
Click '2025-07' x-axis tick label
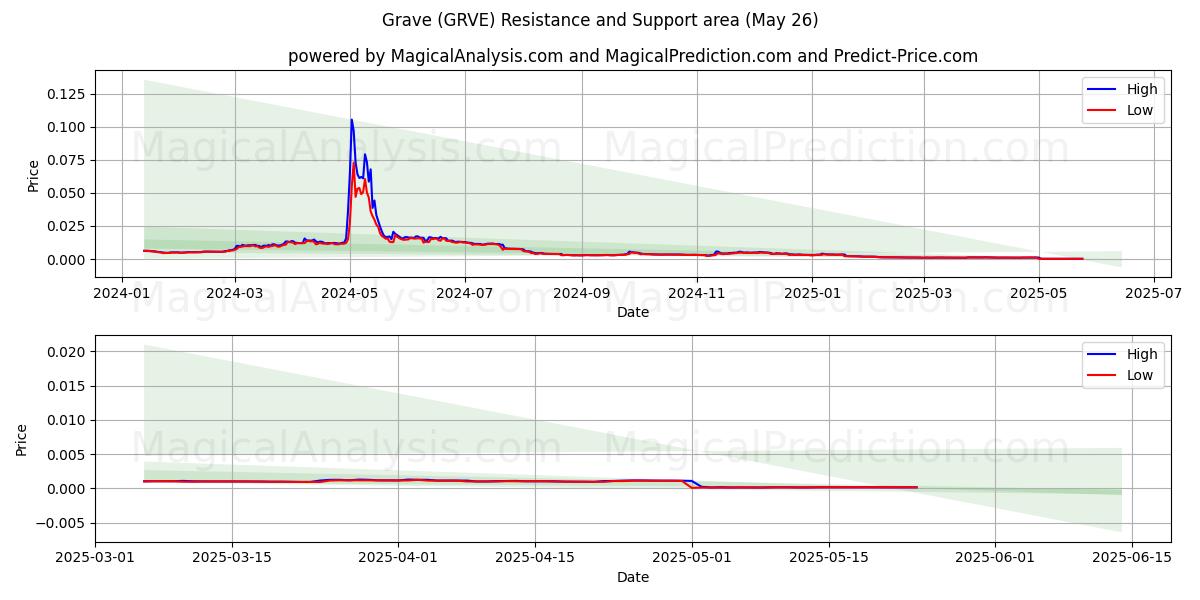[1154, 294]
